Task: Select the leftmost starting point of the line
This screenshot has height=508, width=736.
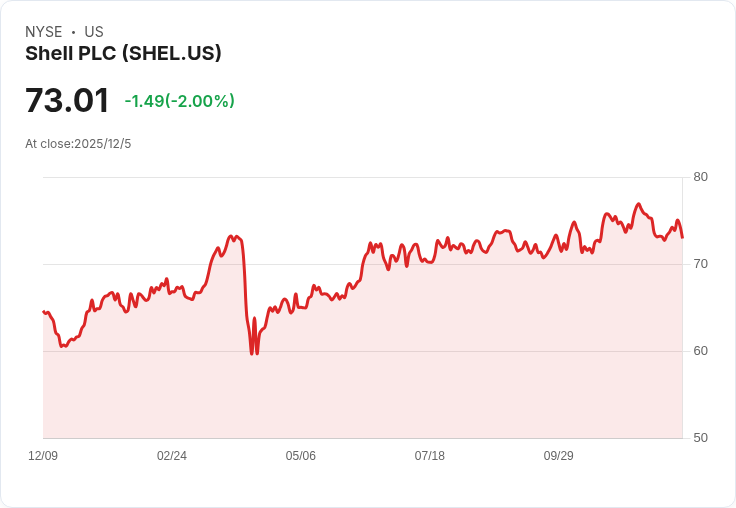Action: coord(43,311)
